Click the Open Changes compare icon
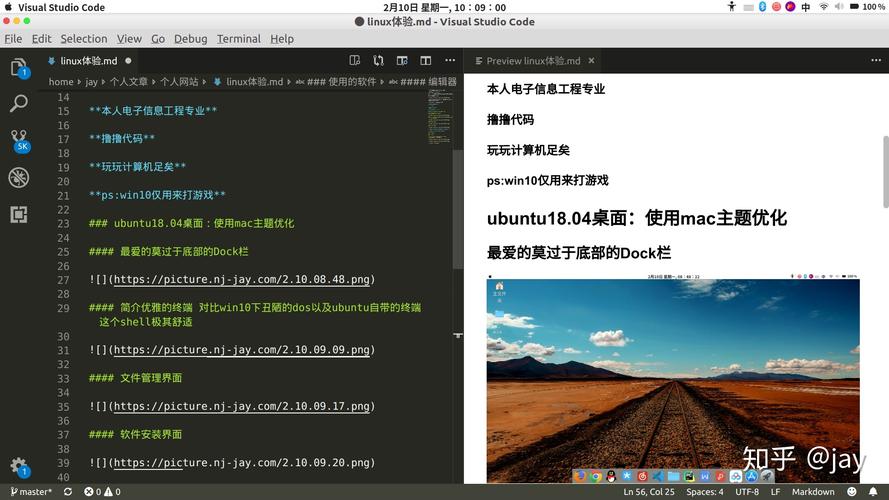The image size is (889, 500). 378,61
